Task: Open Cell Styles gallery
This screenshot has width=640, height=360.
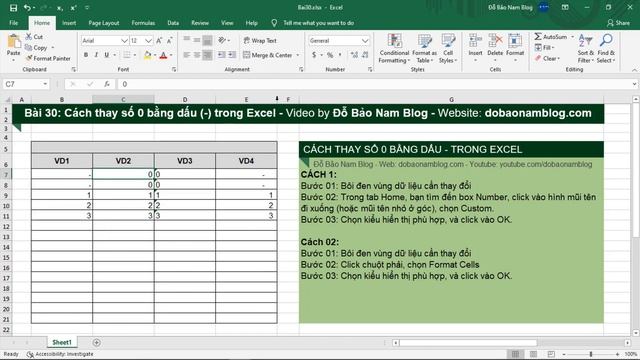Action: (448, 48)
